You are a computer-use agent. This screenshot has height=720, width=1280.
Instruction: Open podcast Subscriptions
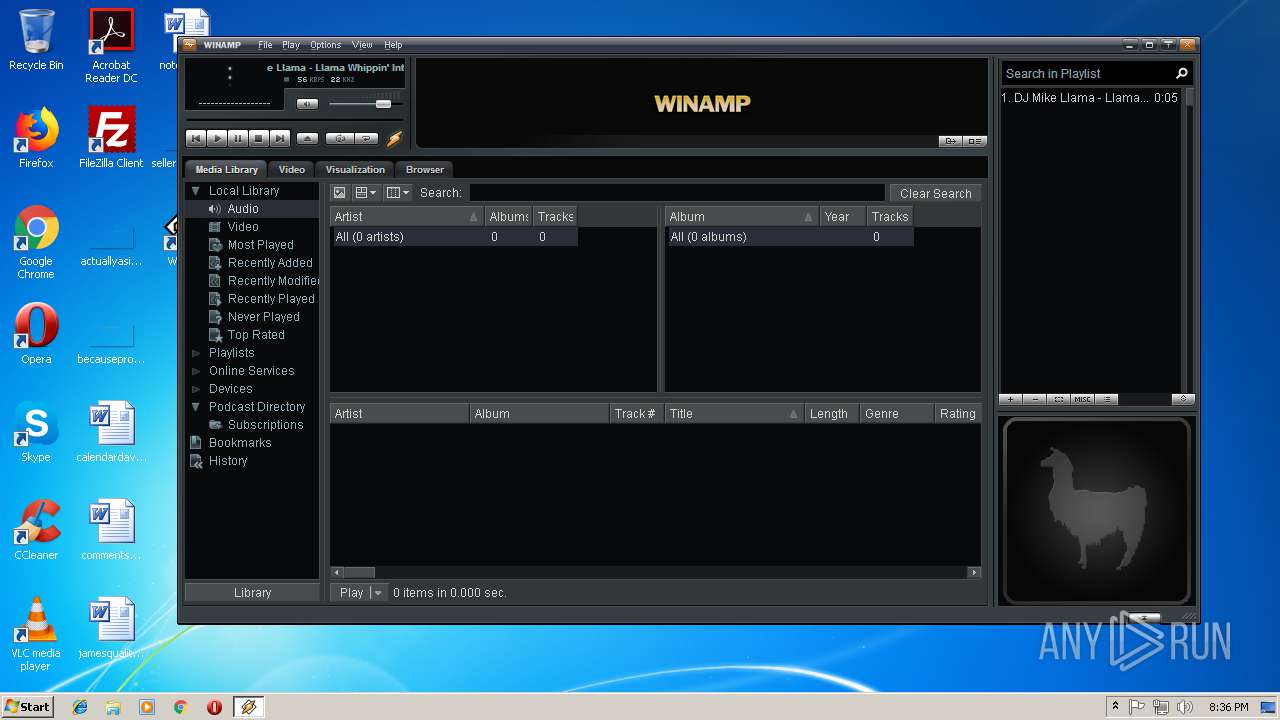pyautogui.click(x=265, y=425)
